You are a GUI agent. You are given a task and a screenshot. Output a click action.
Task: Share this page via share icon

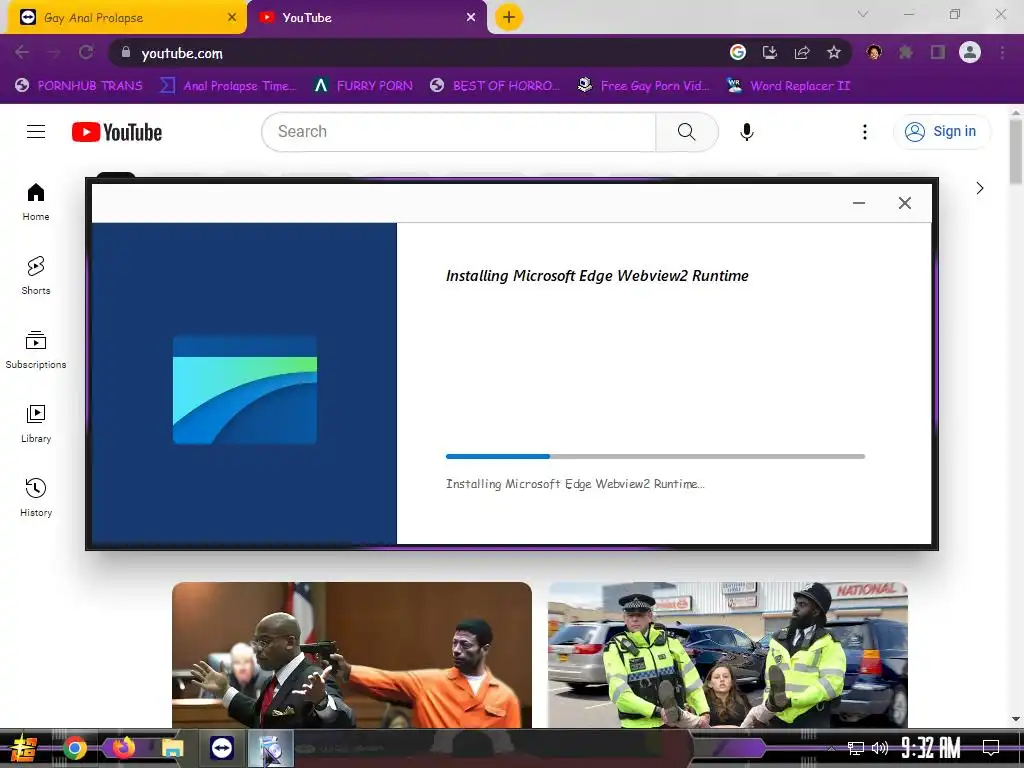(x=802, y=52)
